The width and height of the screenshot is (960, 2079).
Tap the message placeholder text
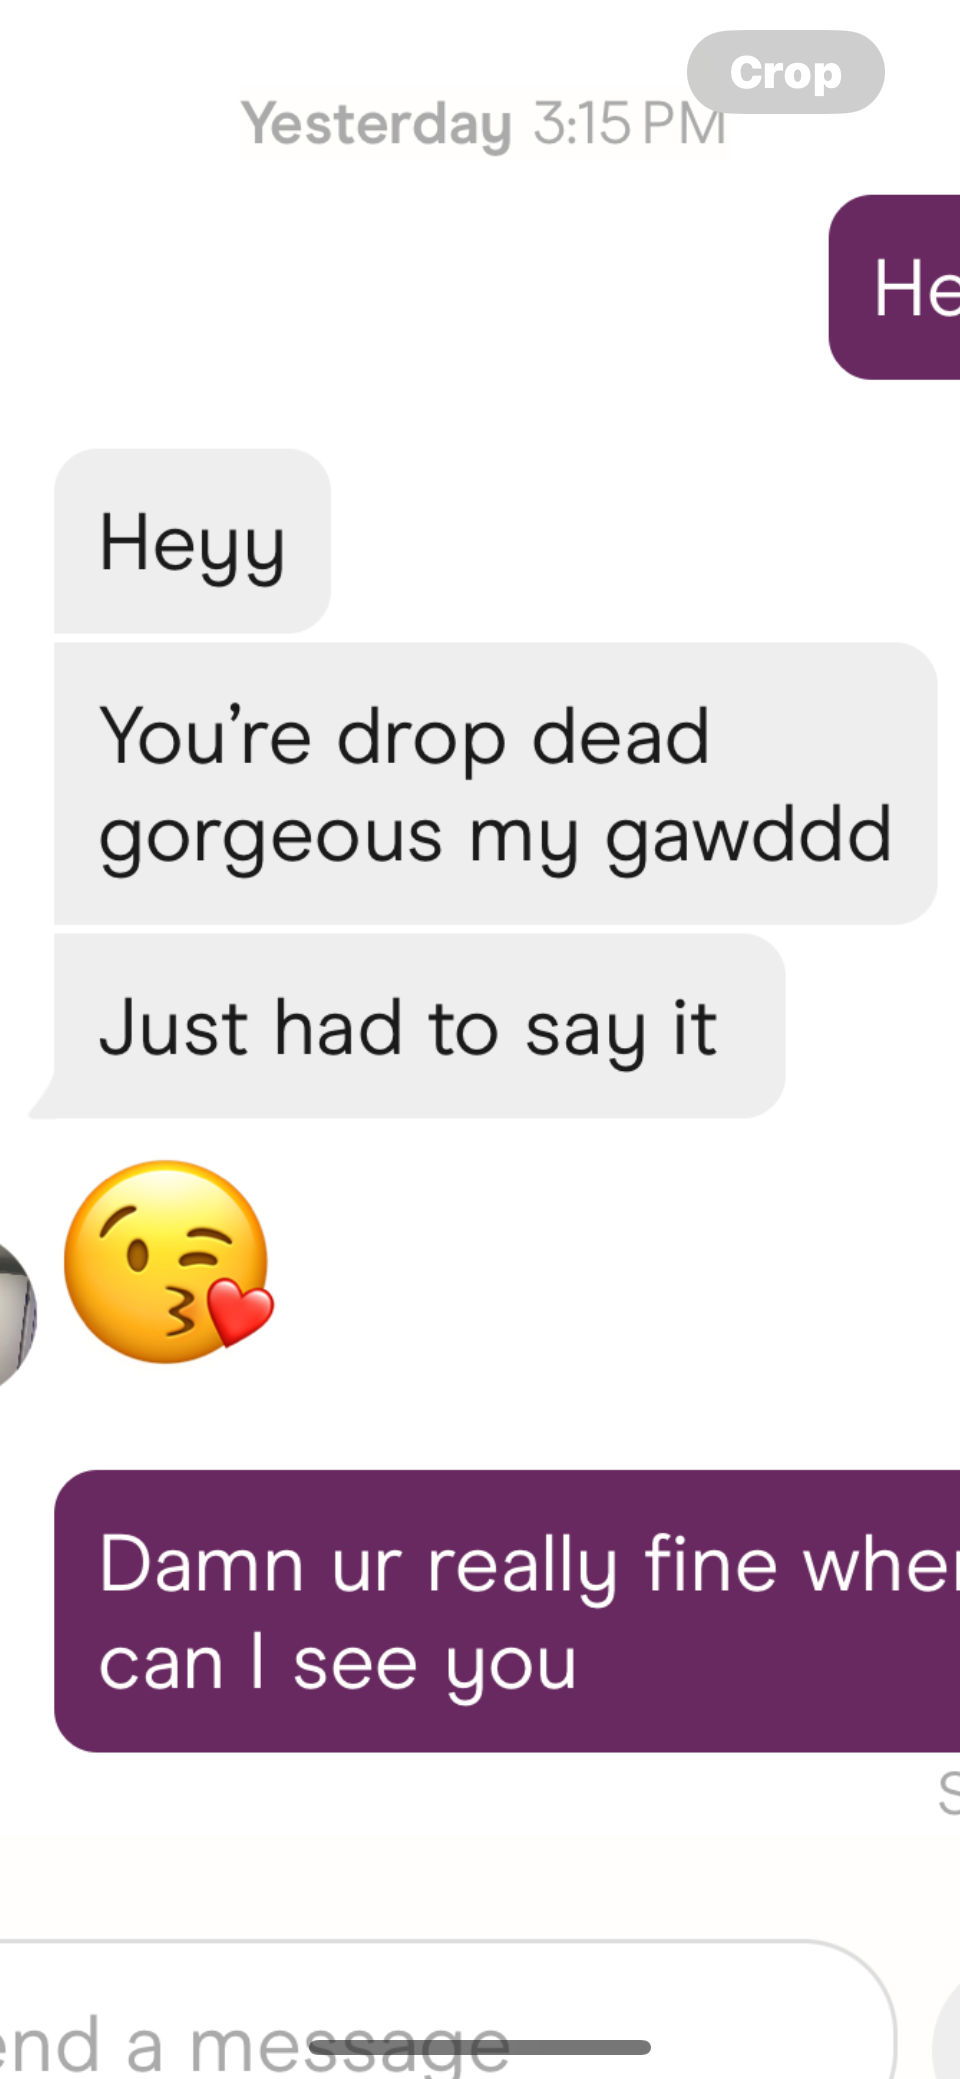click(255, 2045)
